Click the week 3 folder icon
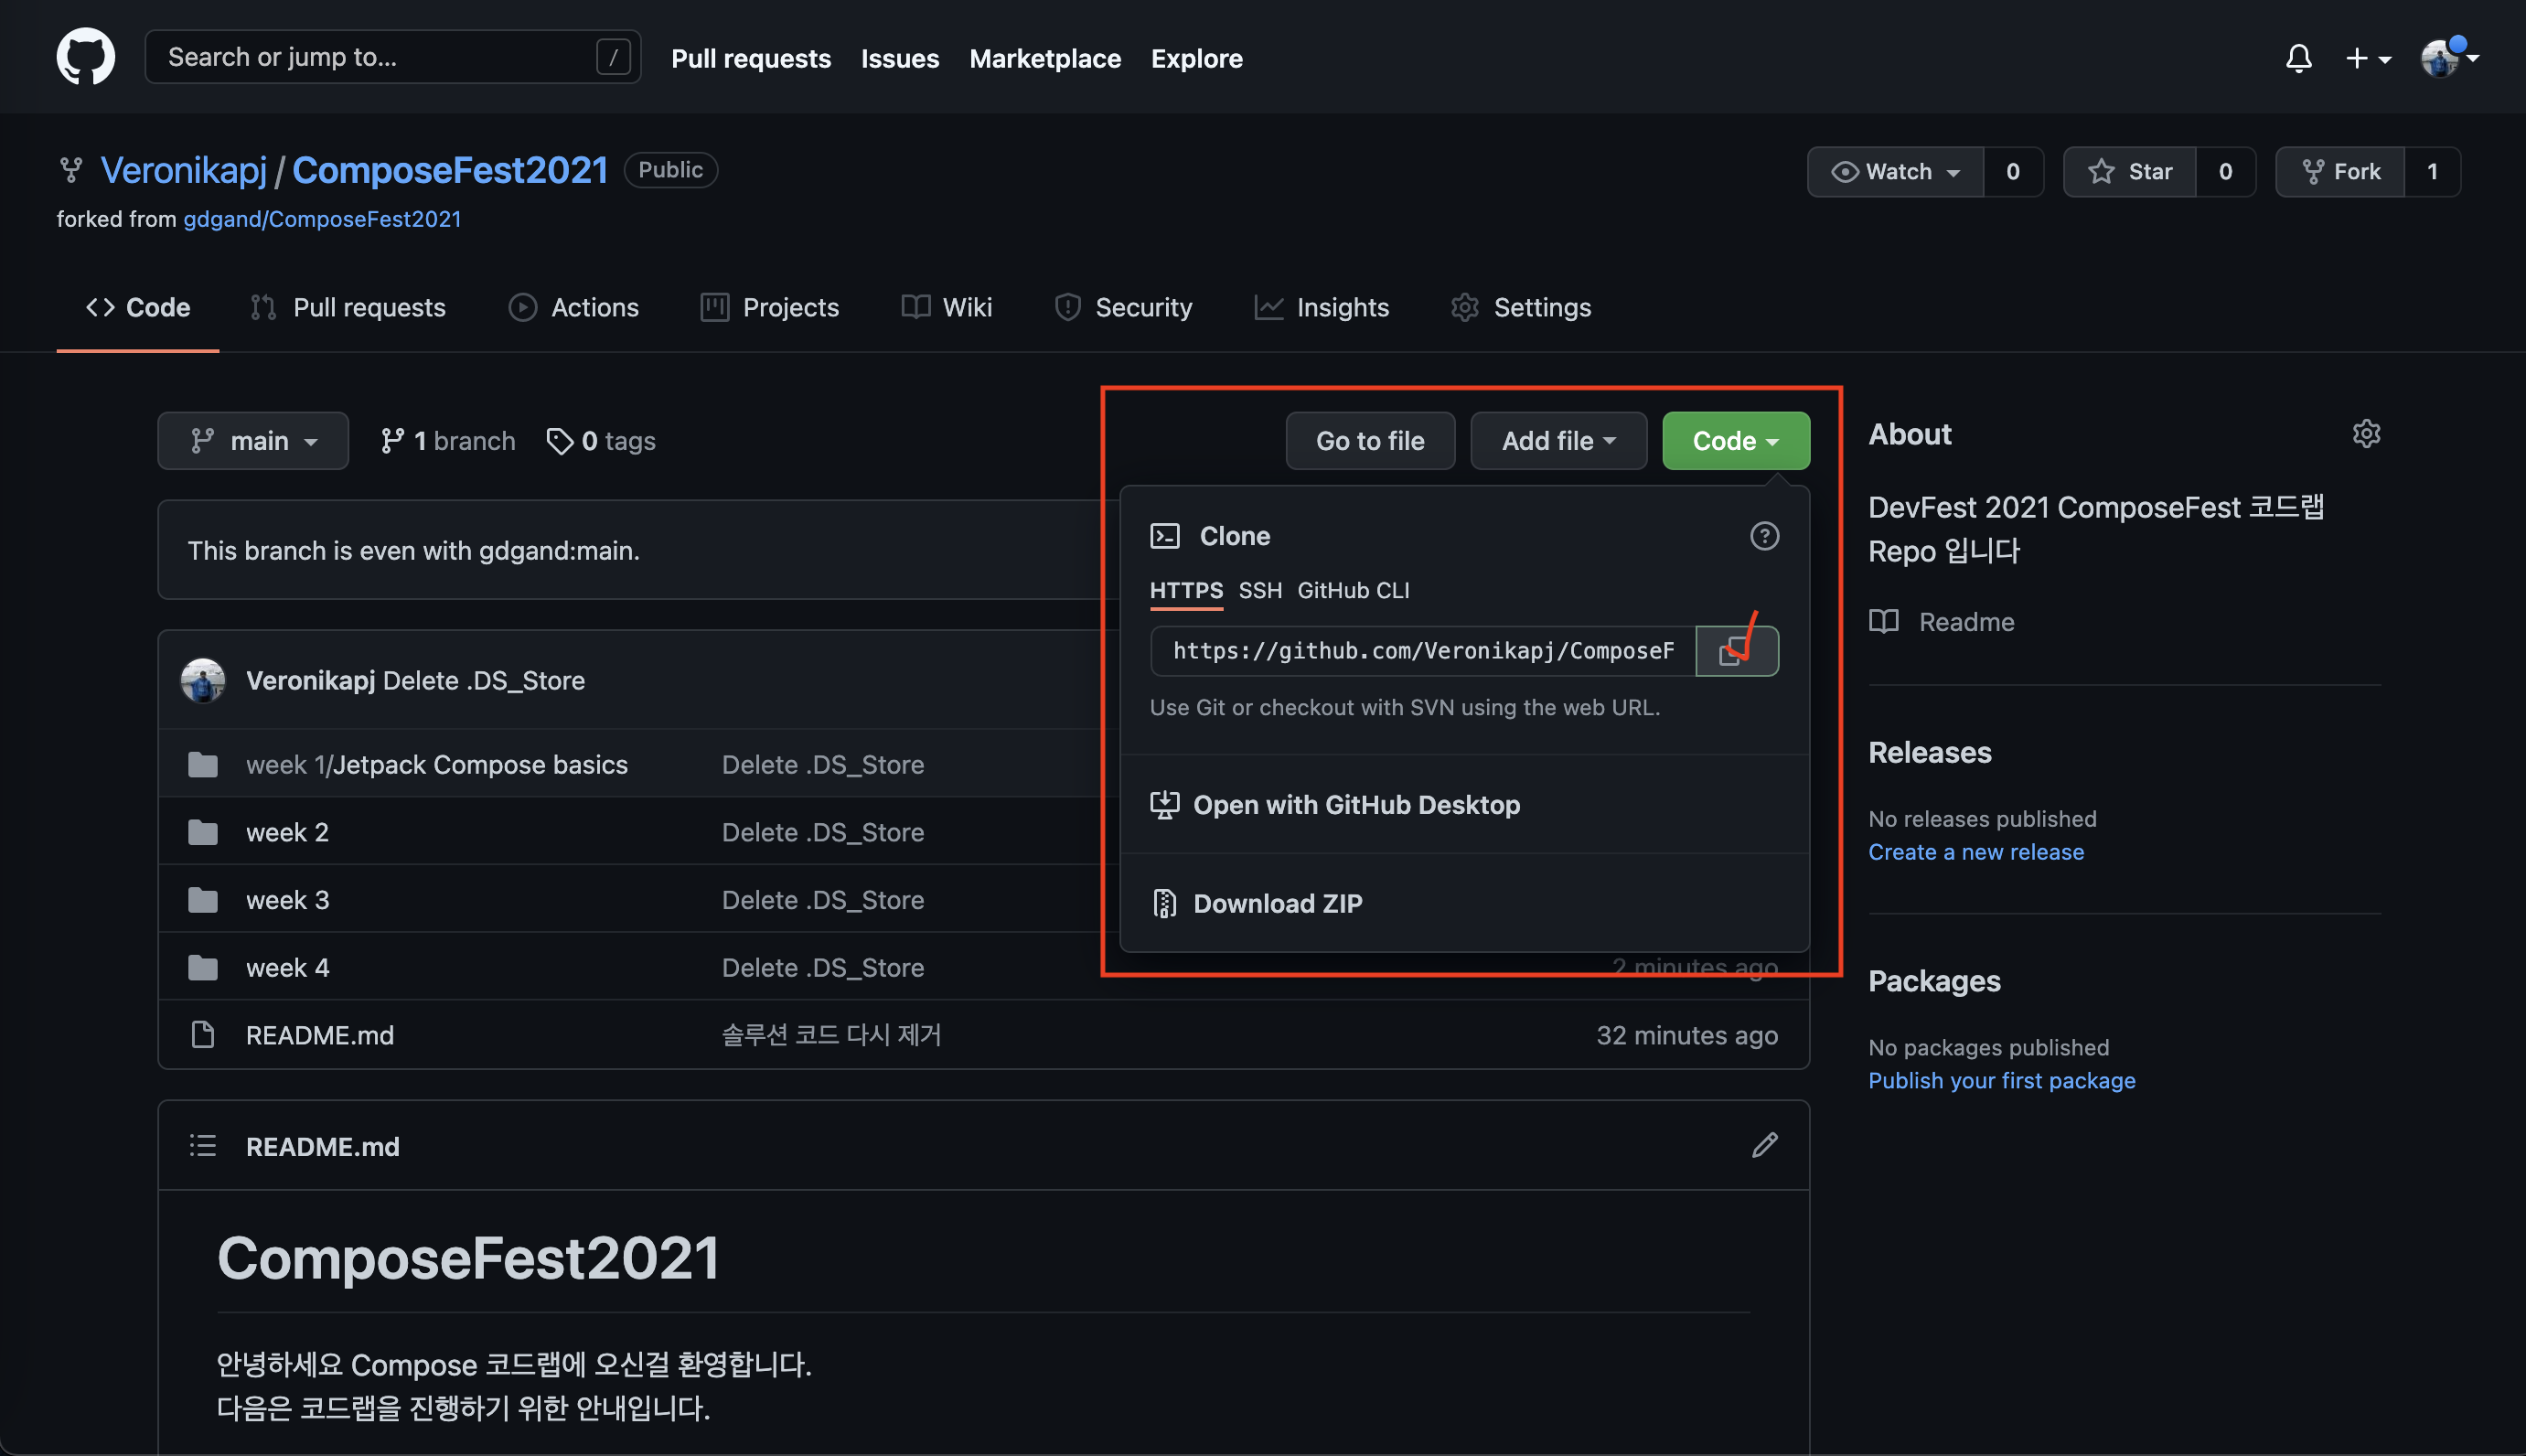This screenshot has height=1456, width=2526. click(x=203, y=900)
